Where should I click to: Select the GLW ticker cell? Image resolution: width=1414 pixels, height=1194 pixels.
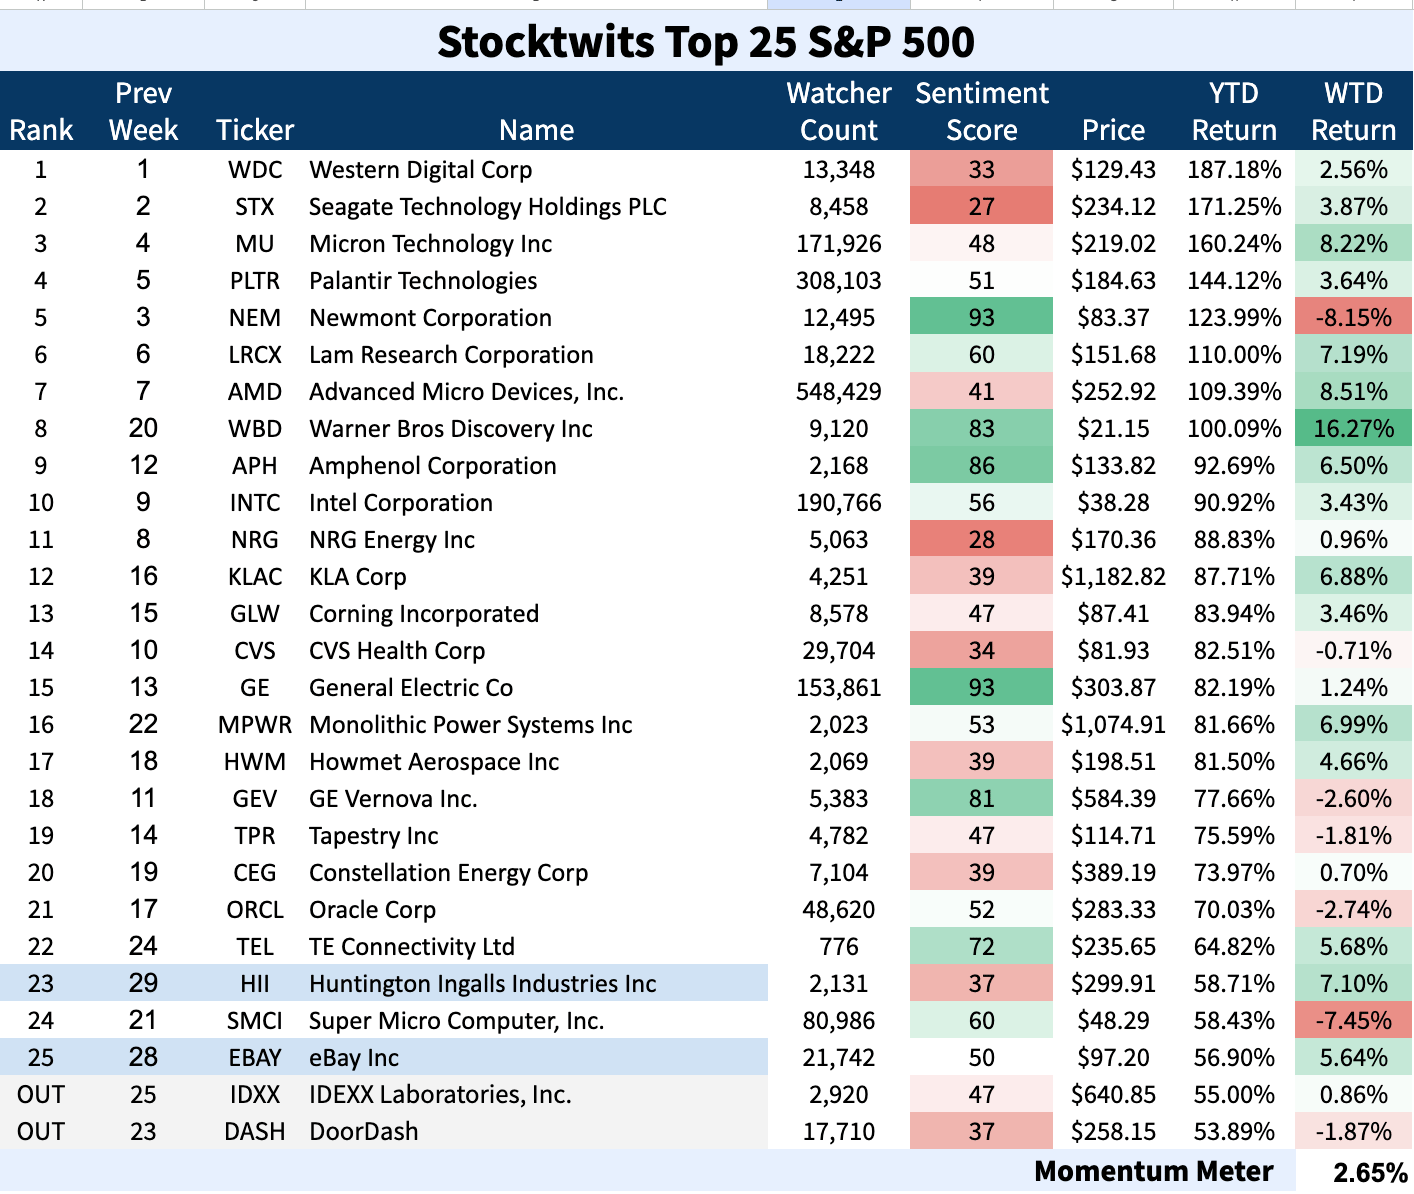(255, 614)
